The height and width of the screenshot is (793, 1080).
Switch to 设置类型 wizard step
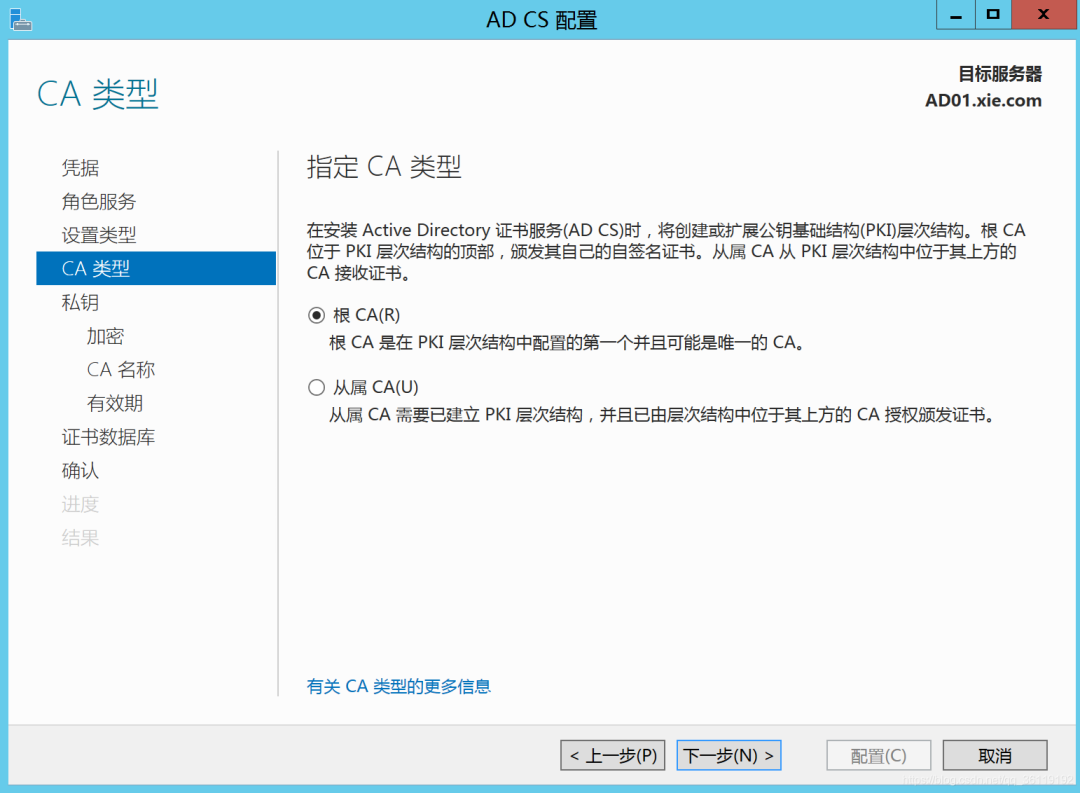tap(98, 236)
